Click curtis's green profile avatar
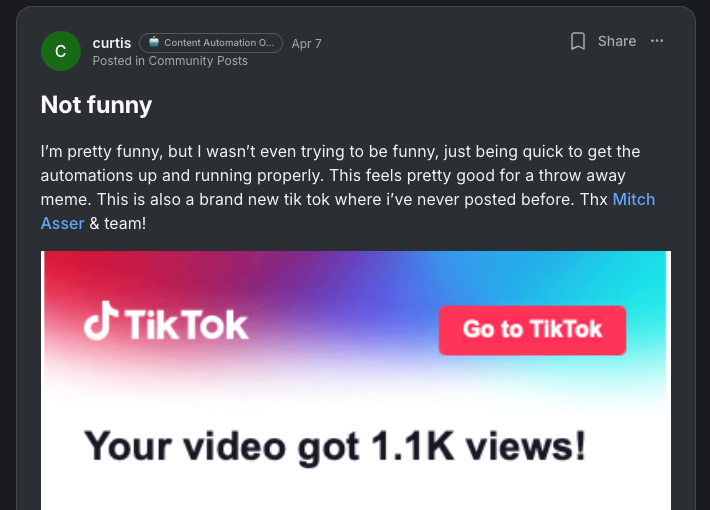 [x=61, y=51]
